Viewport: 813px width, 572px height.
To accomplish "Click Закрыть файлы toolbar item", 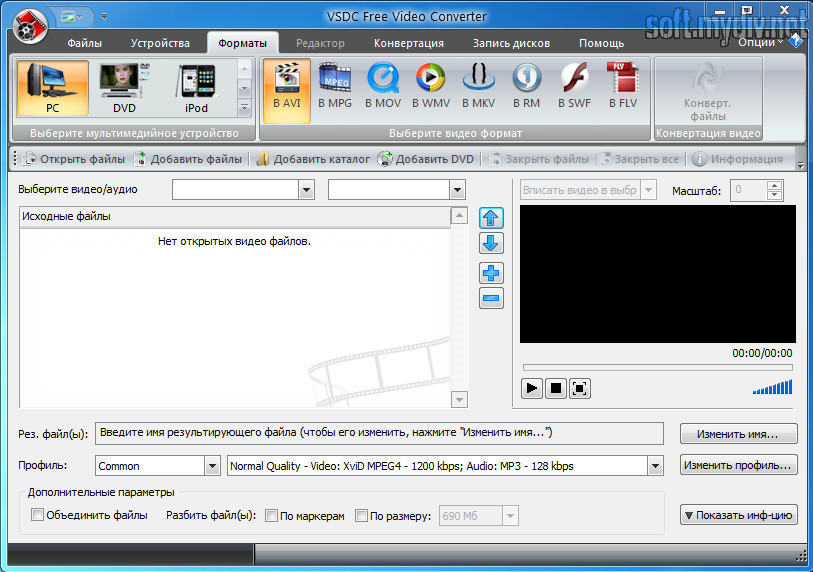I will (x=538, y=159).
